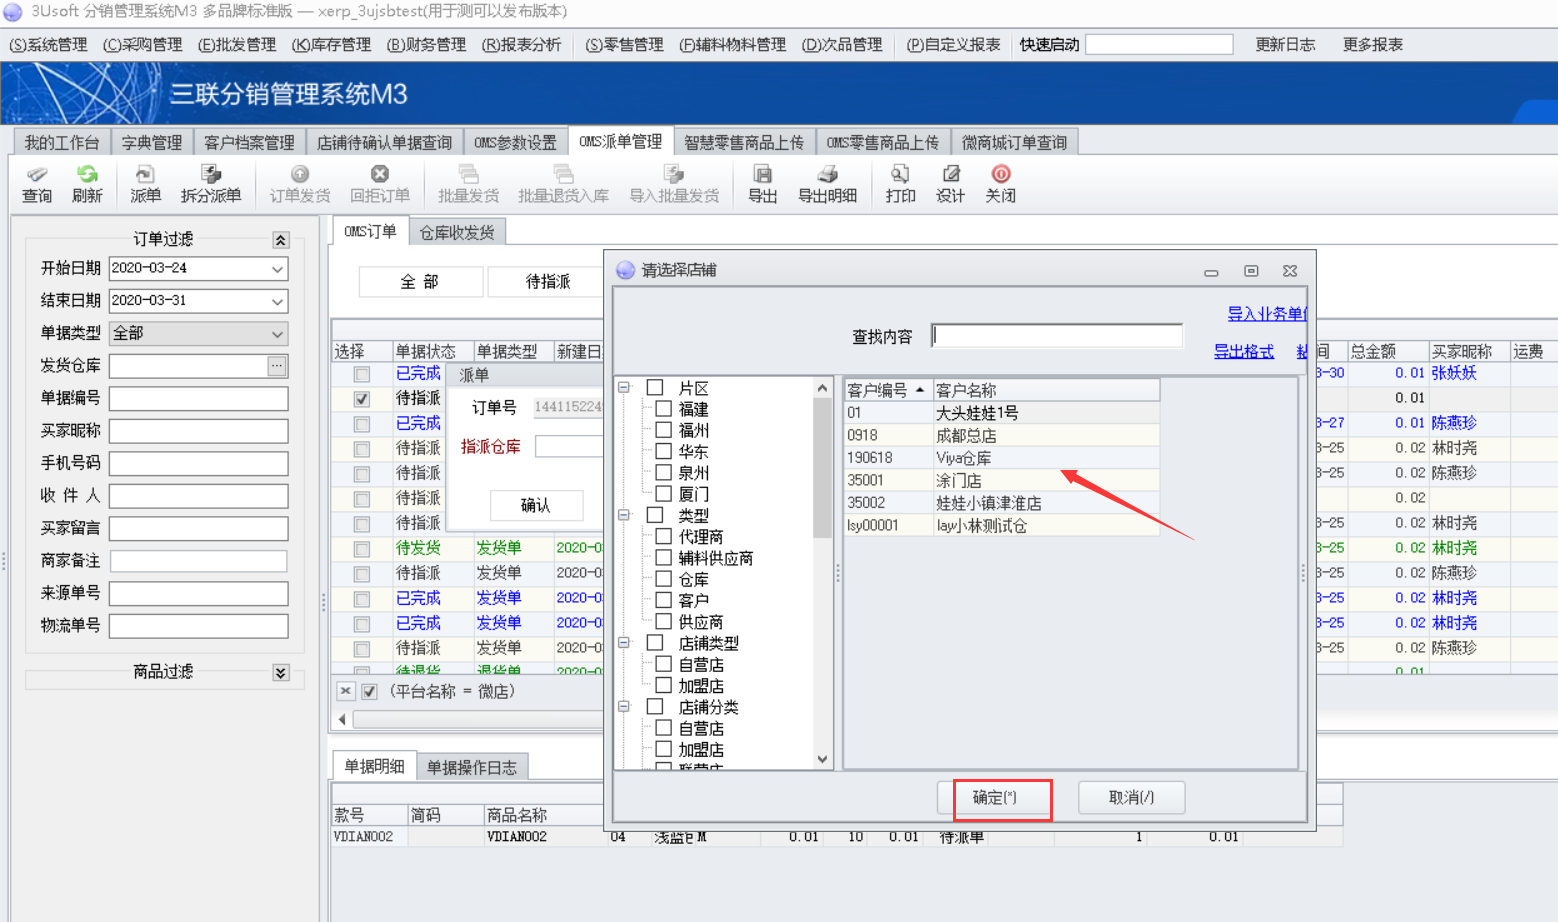1558x922 pixels.
Task: Select the Viya仓库 customer row
Action: coord(1002,458)
